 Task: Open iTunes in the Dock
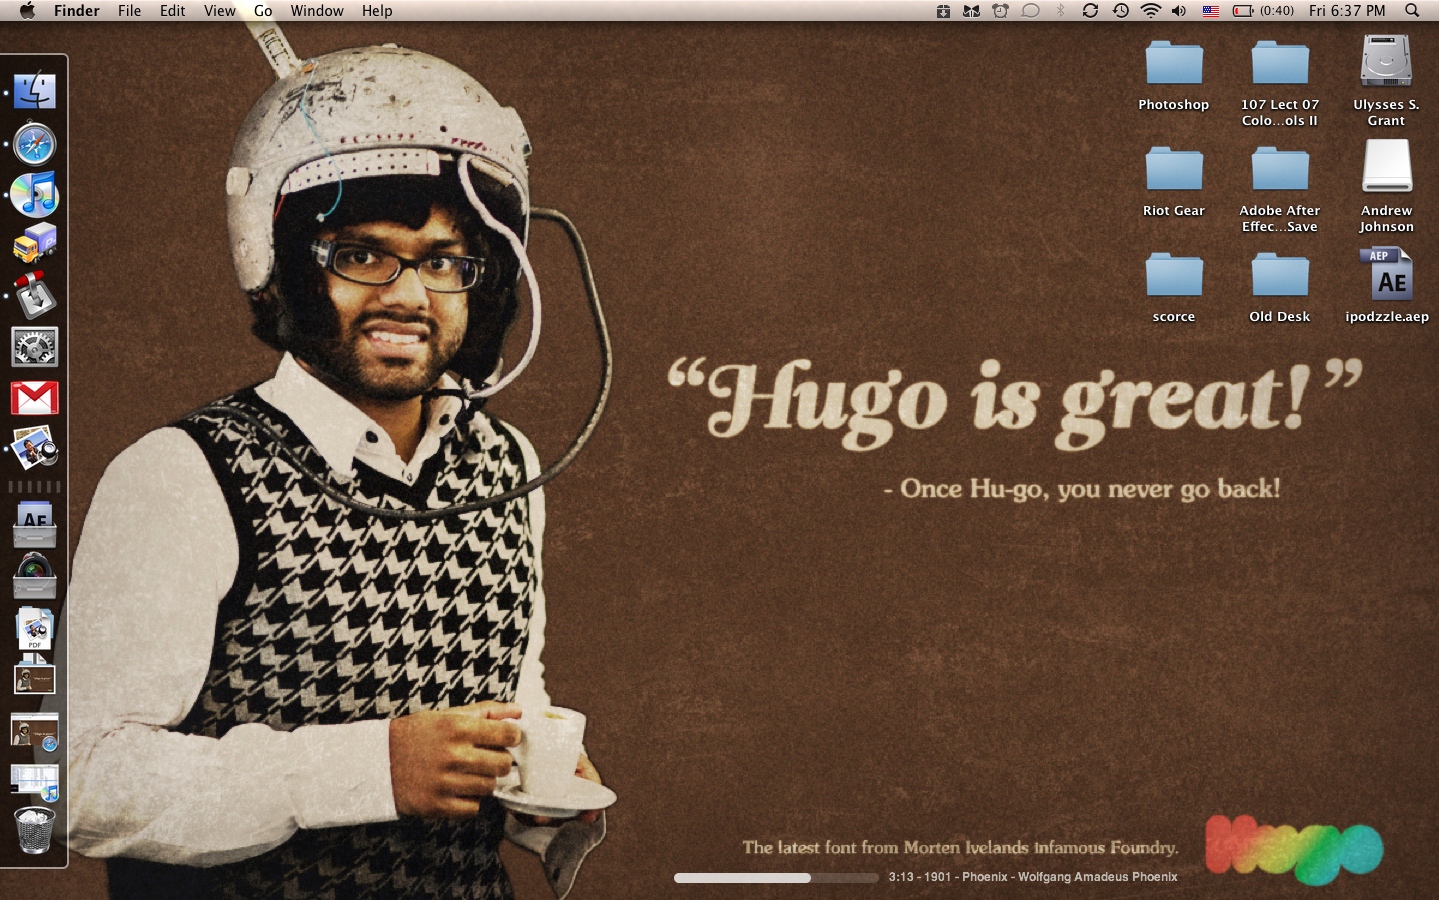tap(34, 195)
